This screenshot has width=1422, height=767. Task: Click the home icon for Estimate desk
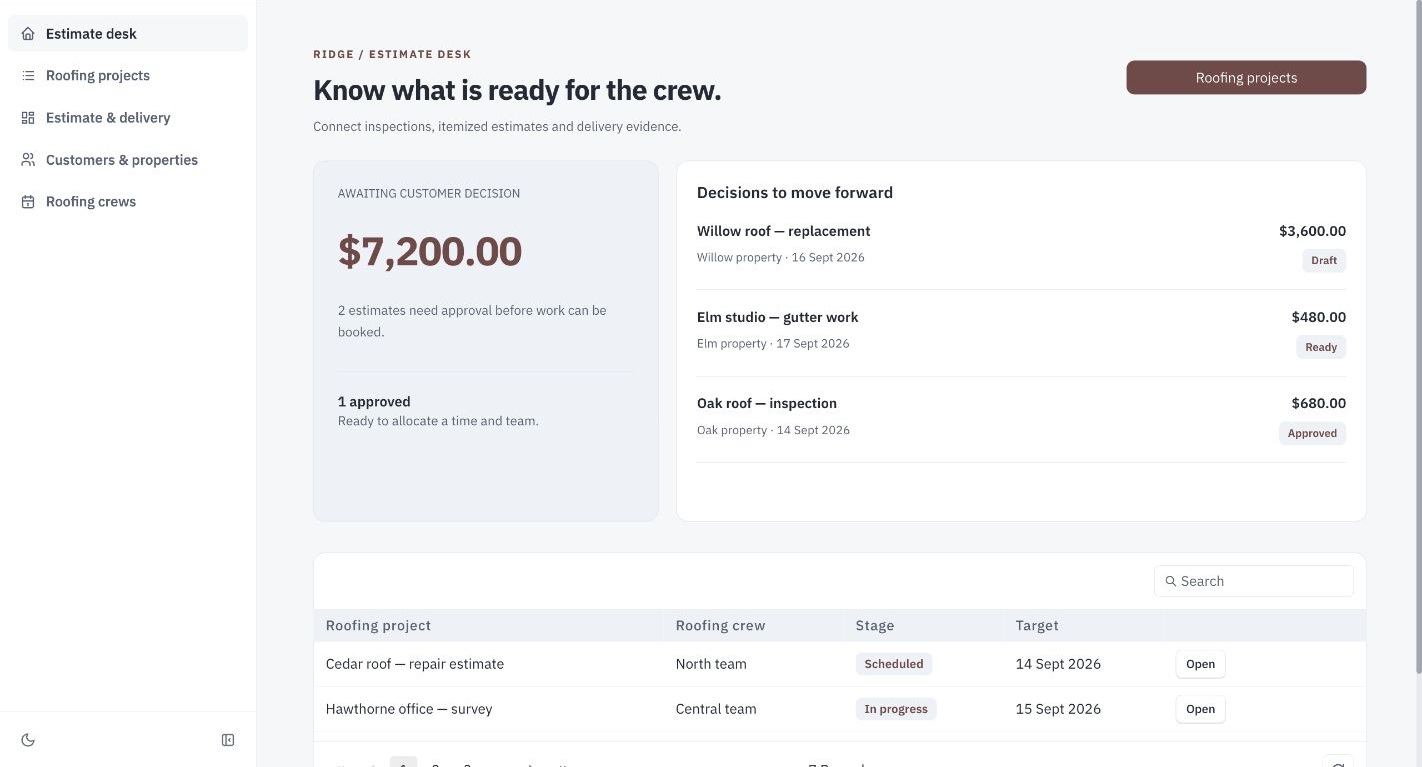(28, 34)
